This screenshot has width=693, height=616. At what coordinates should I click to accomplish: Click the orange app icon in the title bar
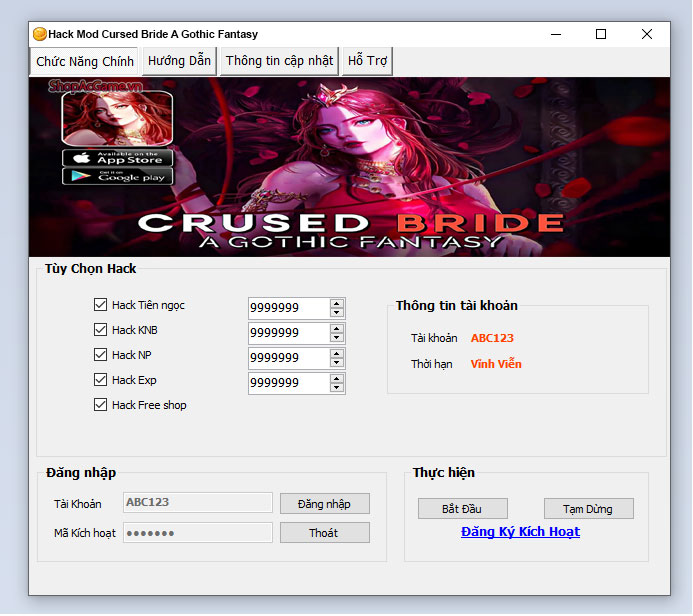(x=40, y=34)
